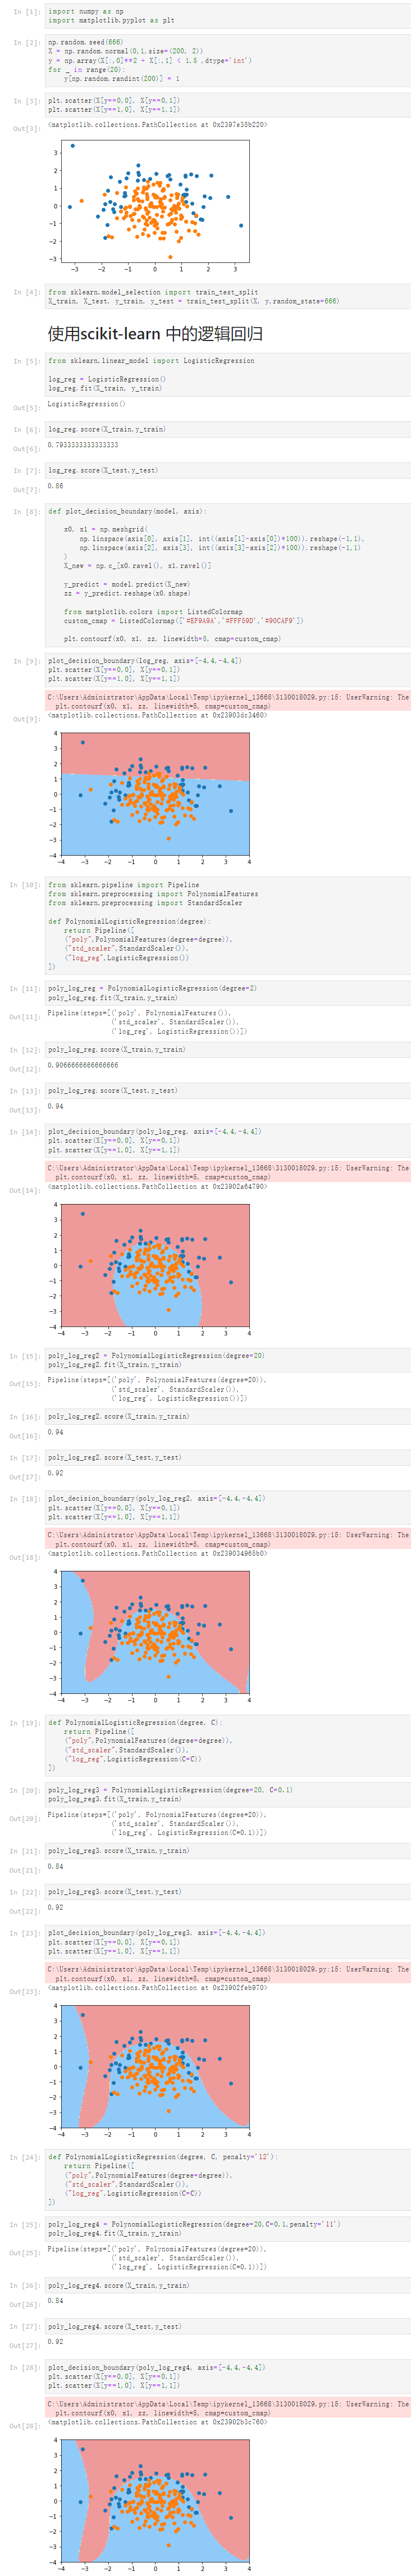
Task: Click the Out[7] value 0.86
Action: (55, 486)
